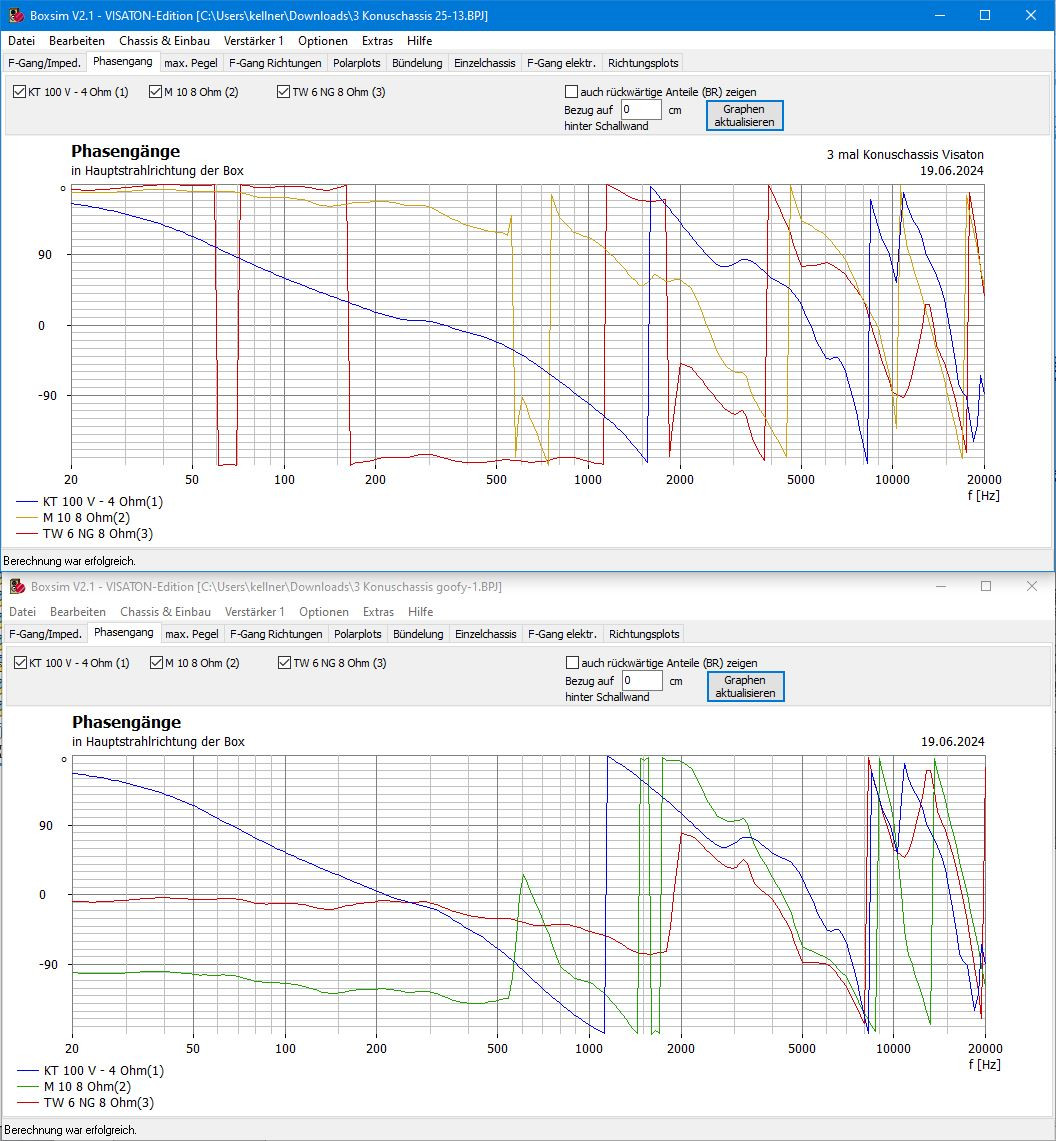Maximize the top Boxsim window
Viewport: 1056px width, 1141px height.
tap(985, 15)
